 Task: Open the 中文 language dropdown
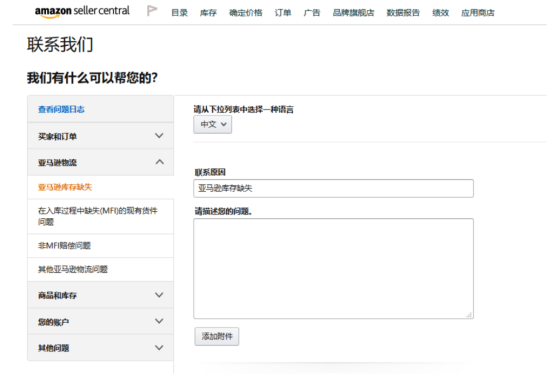(213, 124)
